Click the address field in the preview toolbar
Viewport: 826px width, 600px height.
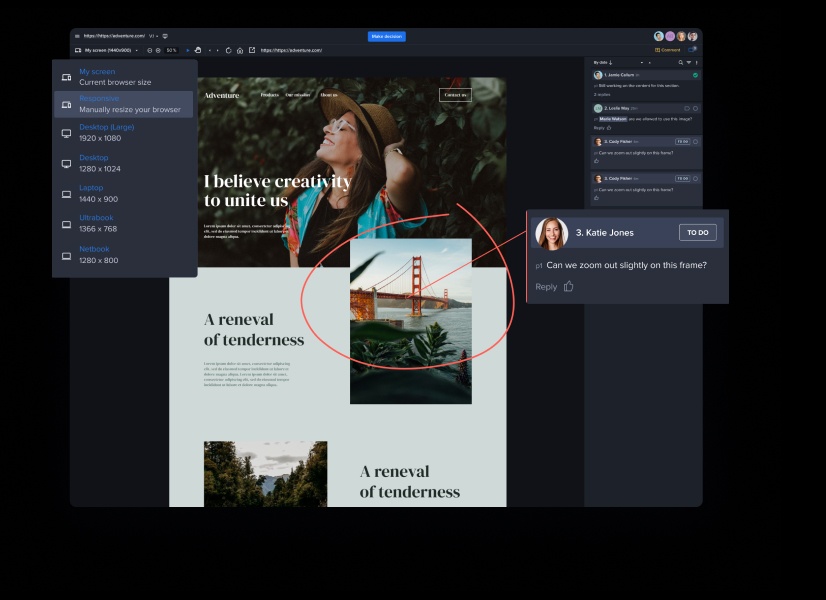pyautogui.click(x=291, y=51)
